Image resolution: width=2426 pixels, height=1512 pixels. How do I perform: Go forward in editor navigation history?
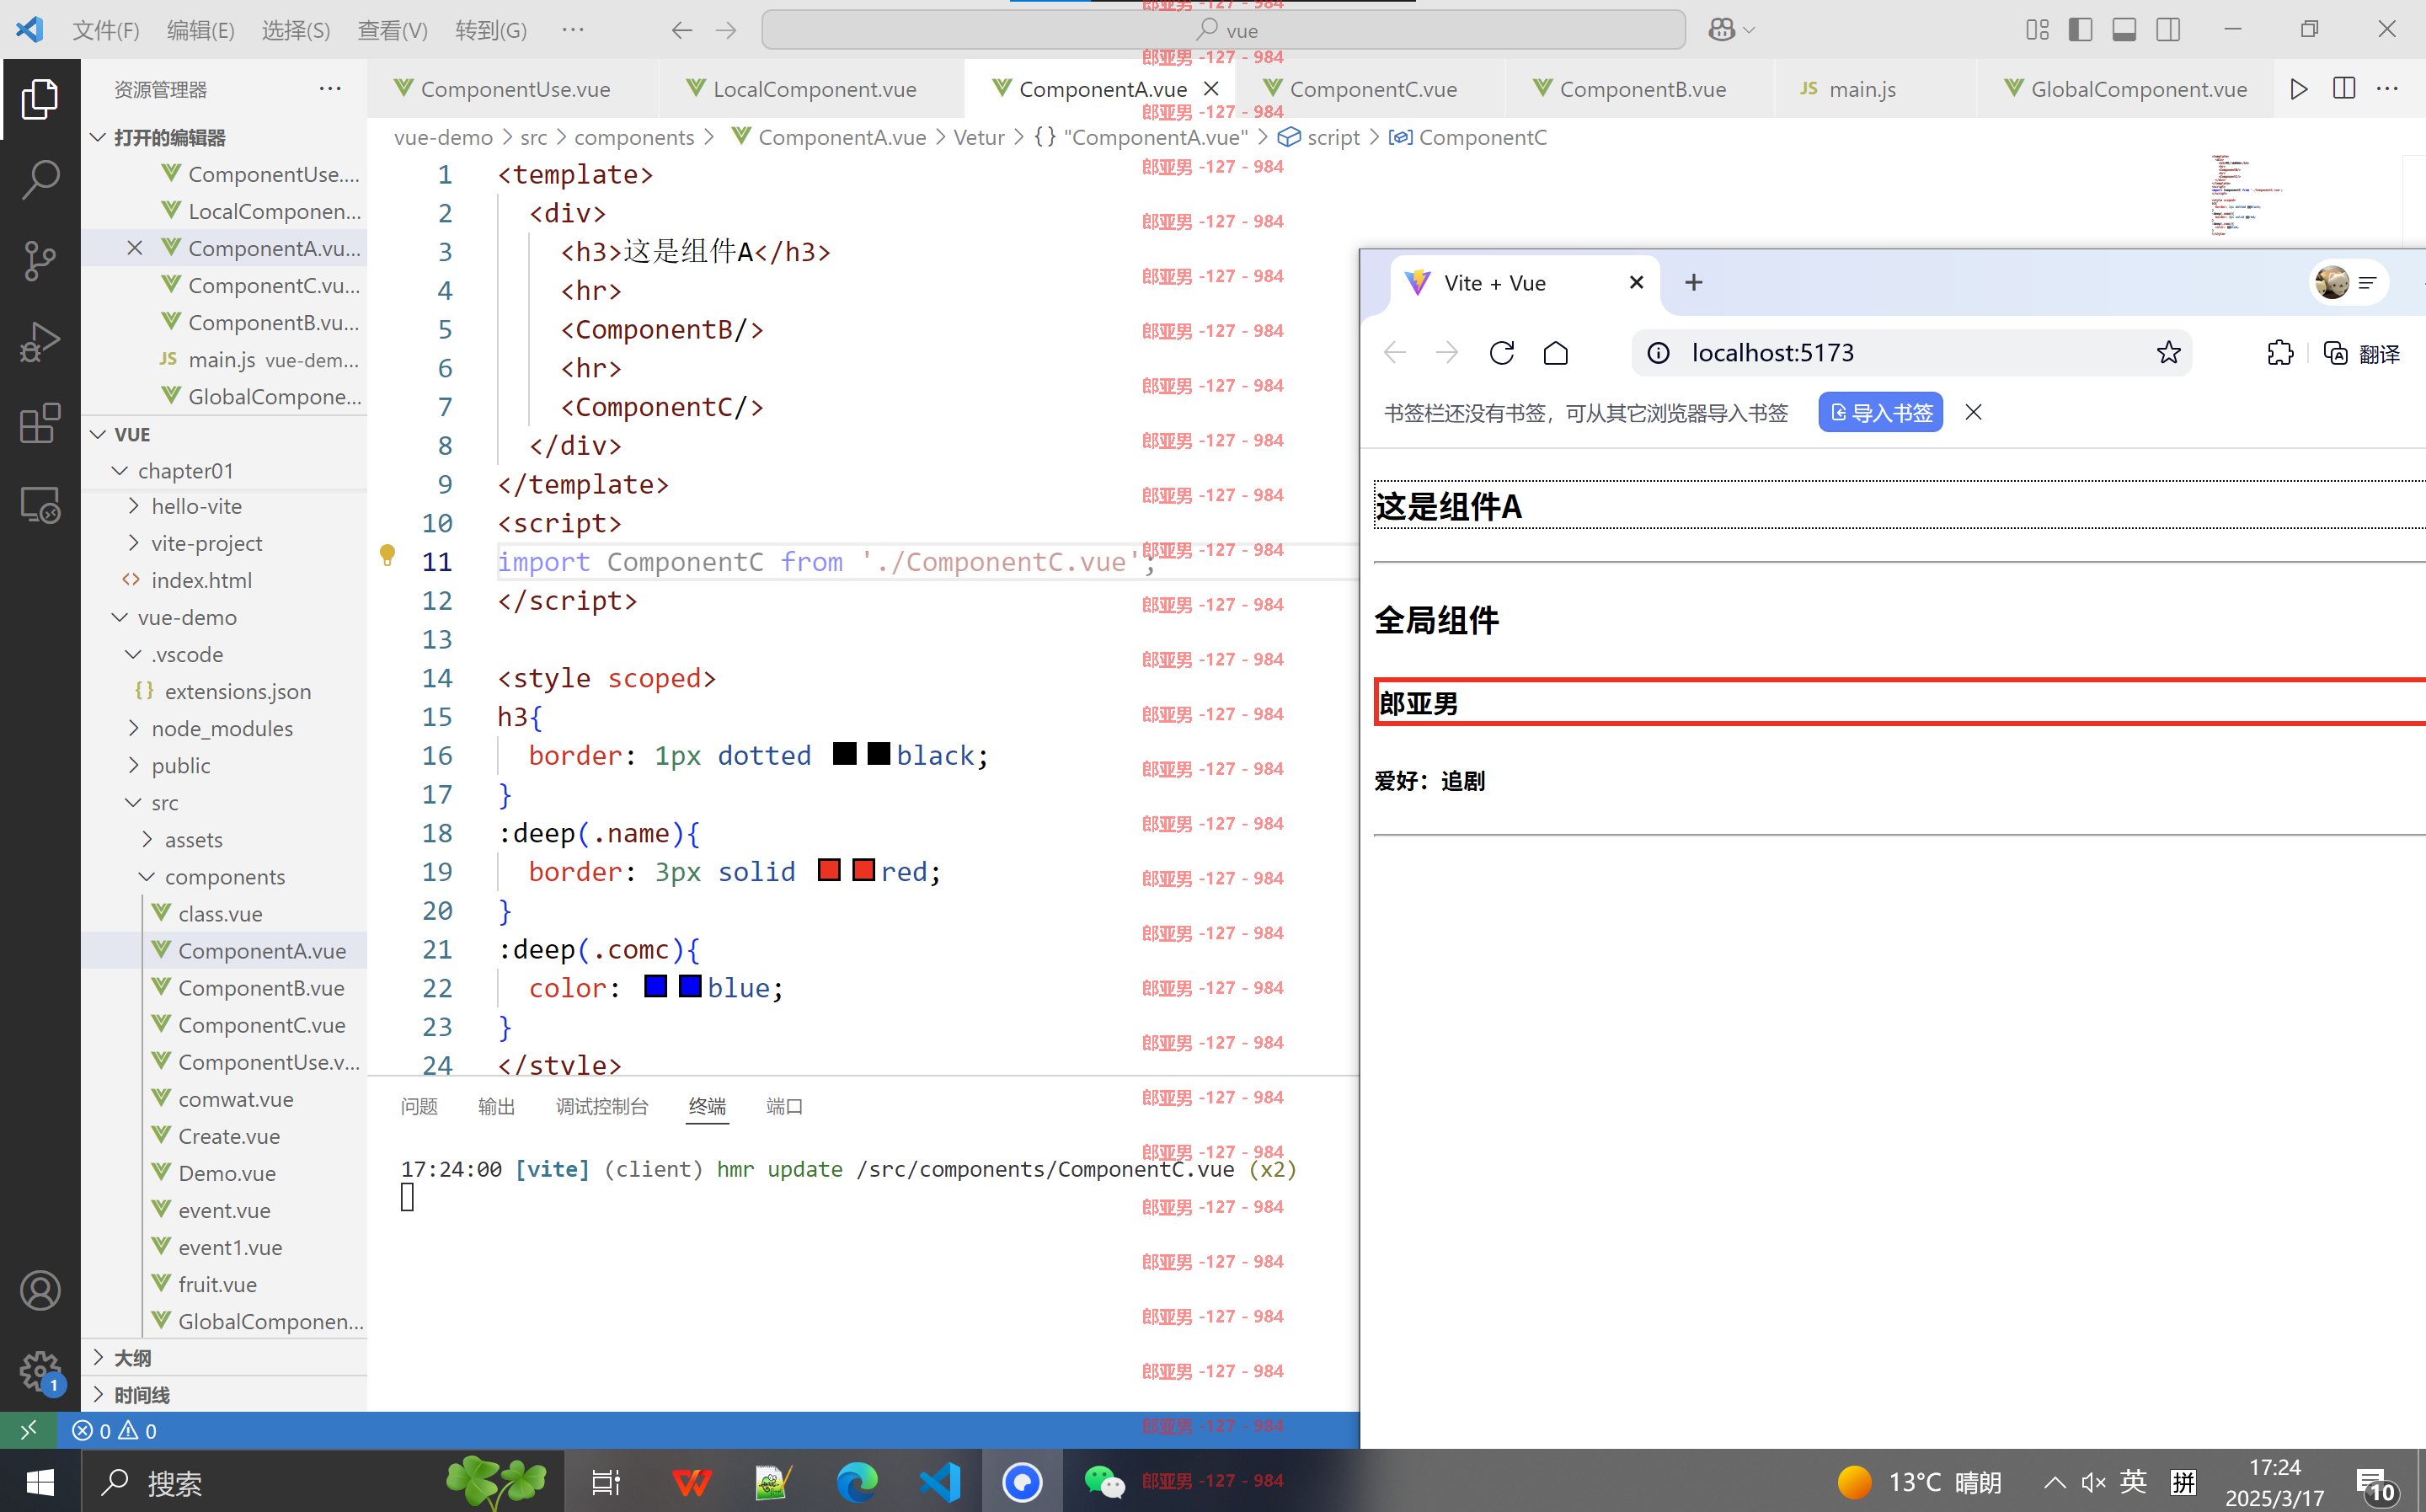(x=726, y=30)
